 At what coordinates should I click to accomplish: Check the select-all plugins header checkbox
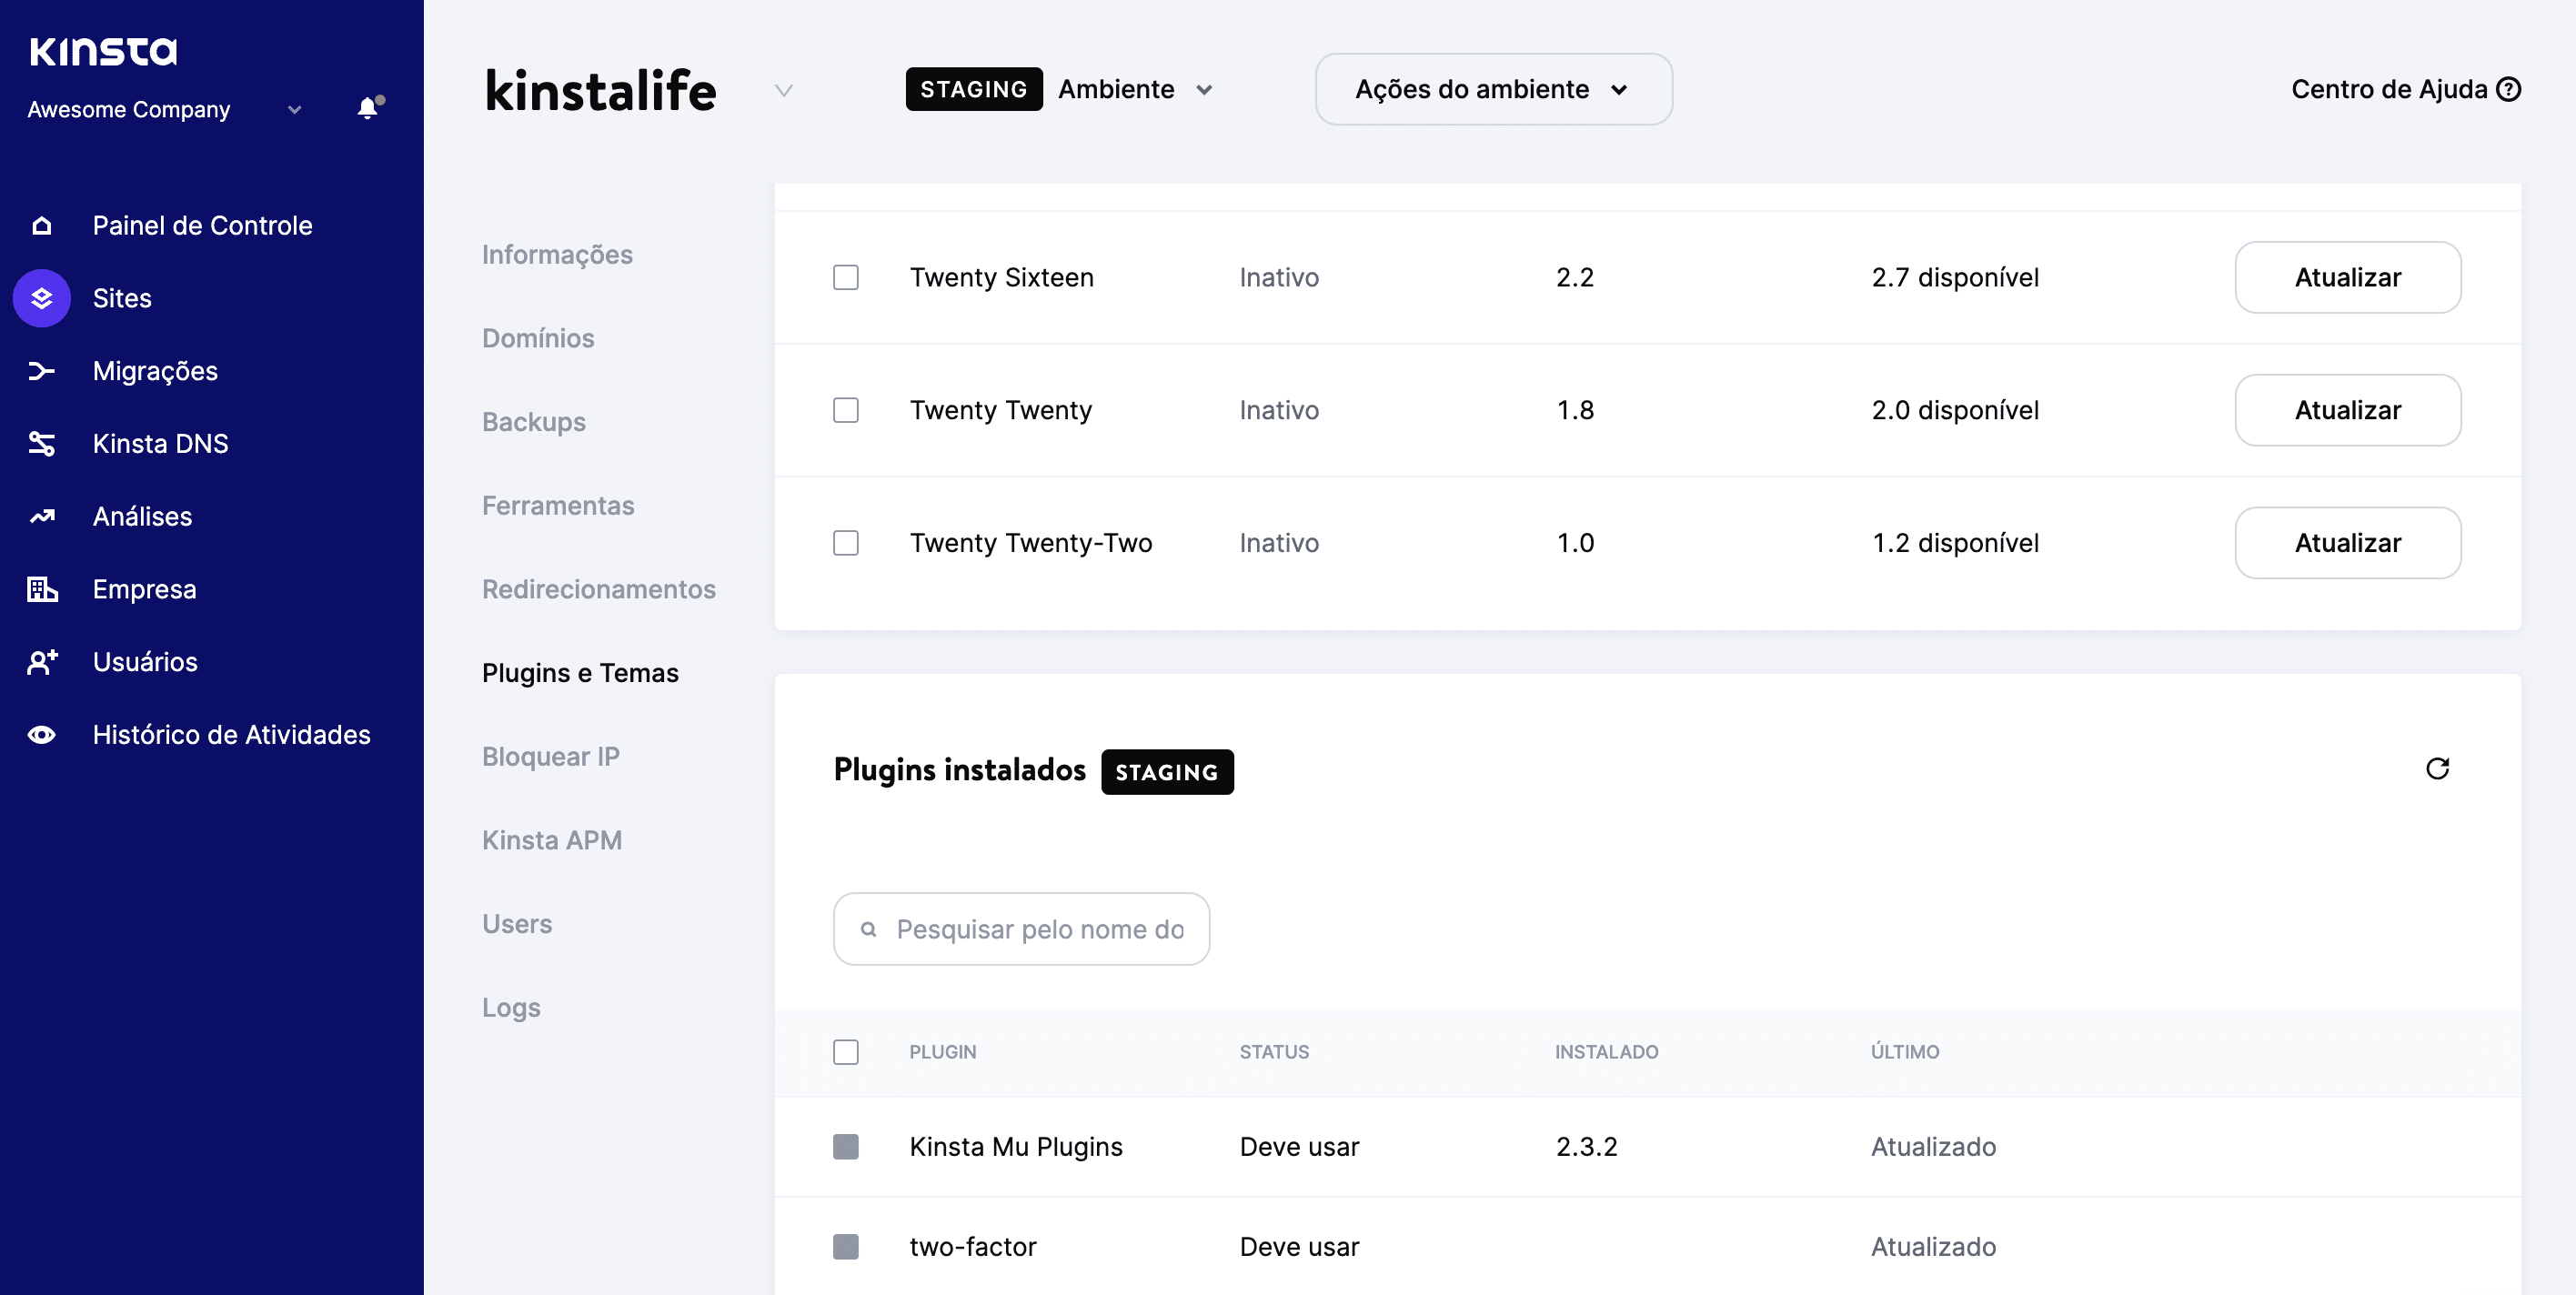pos(845,1052)
